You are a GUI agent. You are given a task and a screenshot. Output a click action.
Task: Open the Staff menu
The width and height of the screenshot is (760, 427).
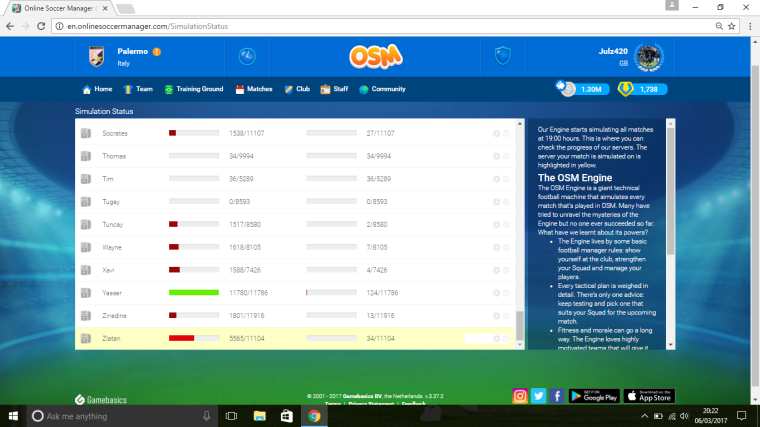point(334,89)
